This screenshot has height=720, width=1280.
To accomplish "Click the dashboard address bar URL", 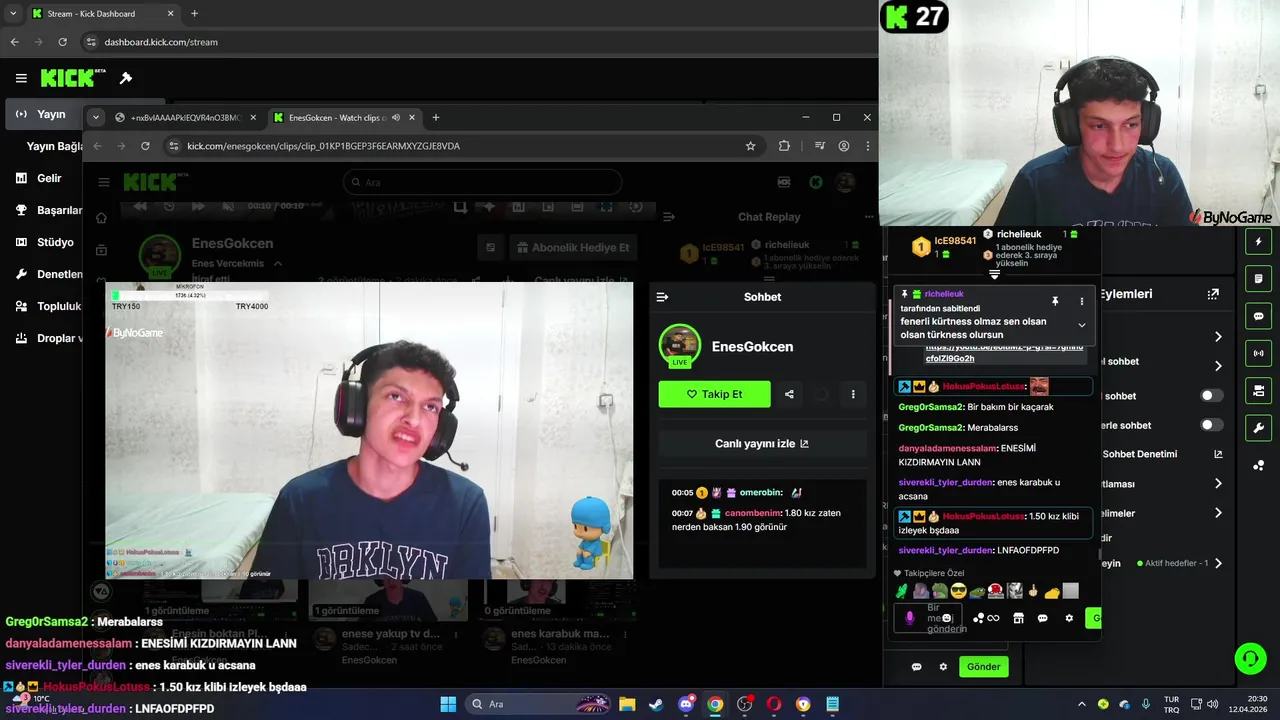I will [x=161, y=42].
